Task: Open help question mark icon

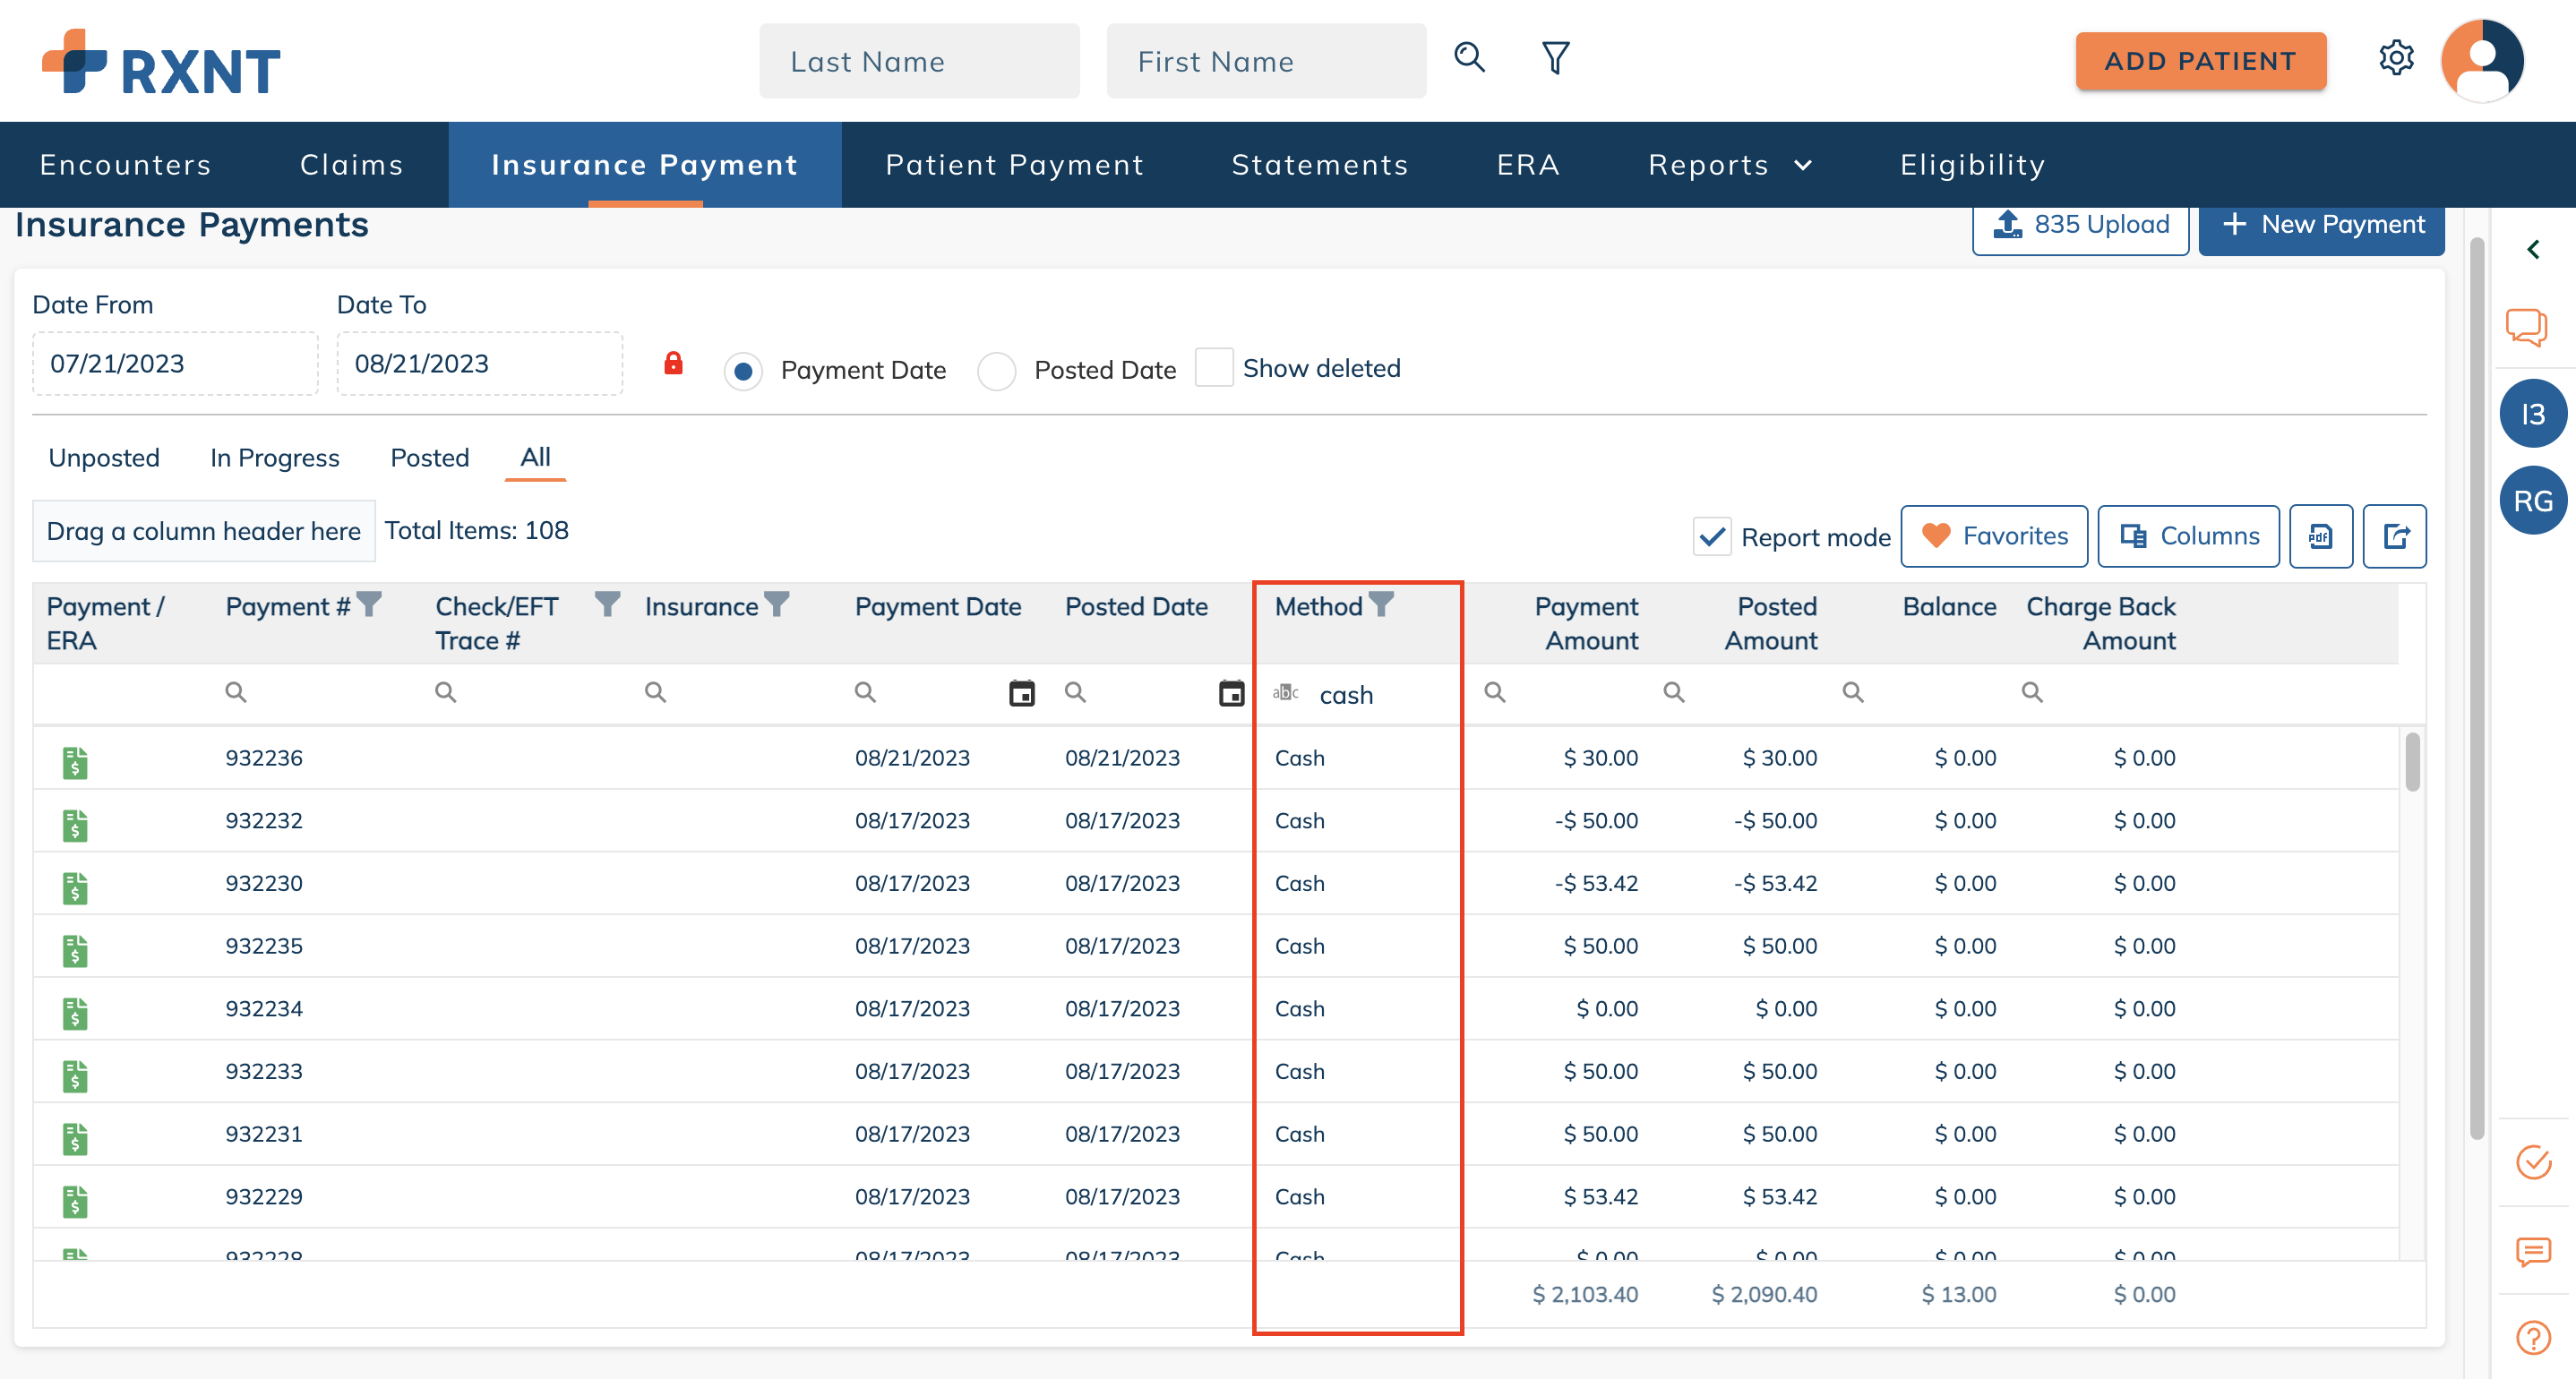Action: tap(2533, 1337)
